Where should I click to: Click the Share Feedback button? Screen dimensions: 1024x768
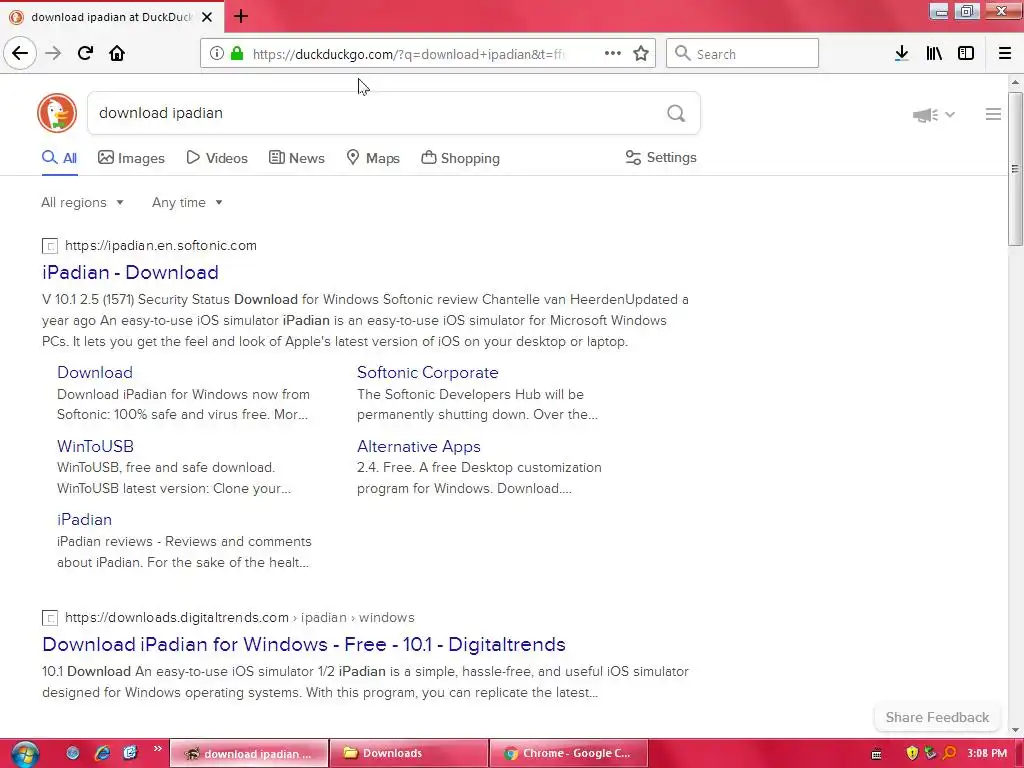point(937,717)
